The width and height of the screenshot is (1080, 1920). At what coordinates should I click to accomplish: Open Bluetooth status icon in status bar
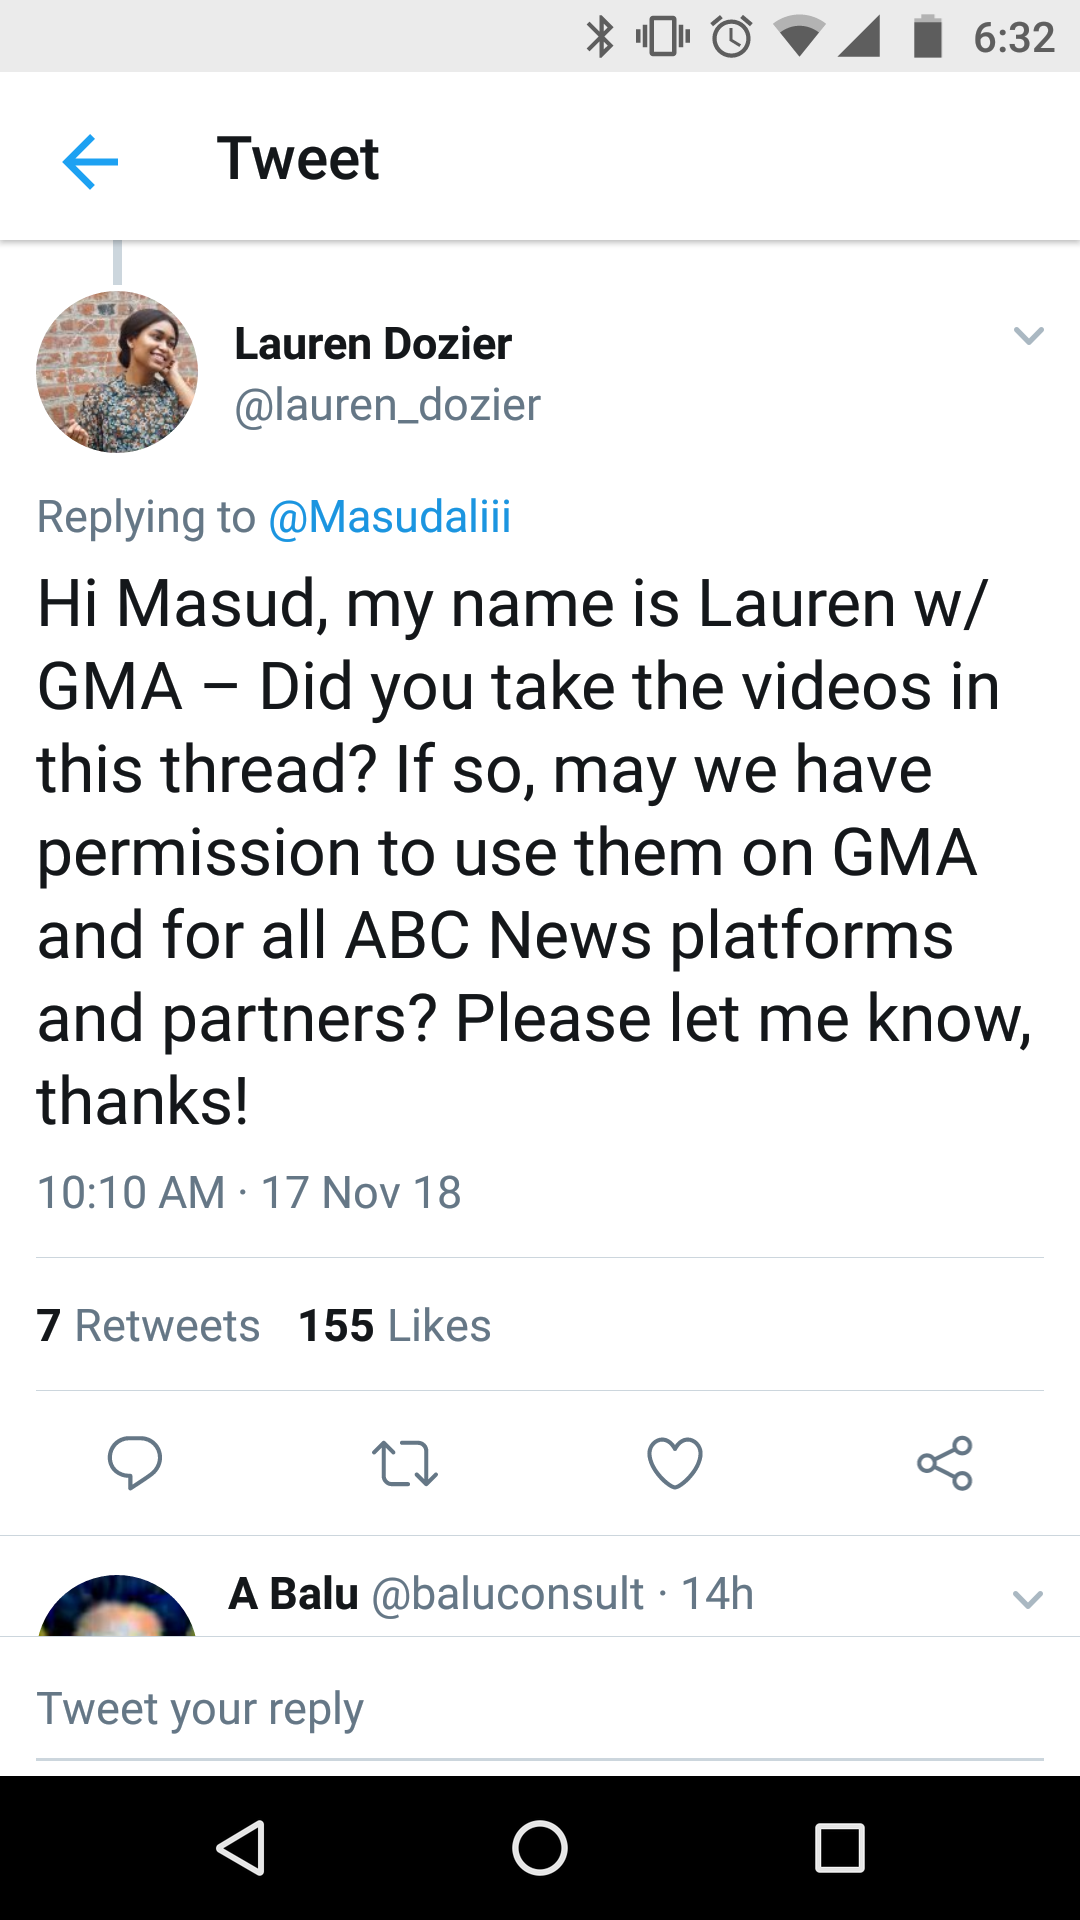(600, 38)
